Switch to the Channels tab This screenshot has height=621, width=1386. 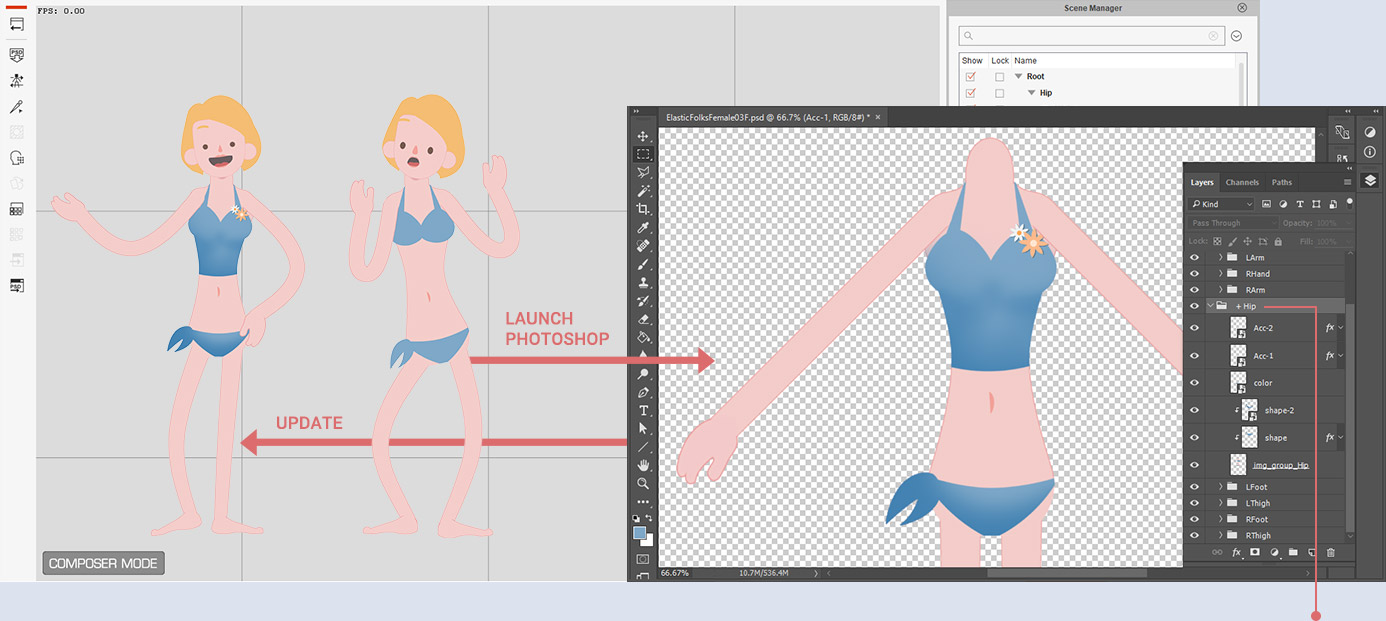click(x=1242, y=182)
